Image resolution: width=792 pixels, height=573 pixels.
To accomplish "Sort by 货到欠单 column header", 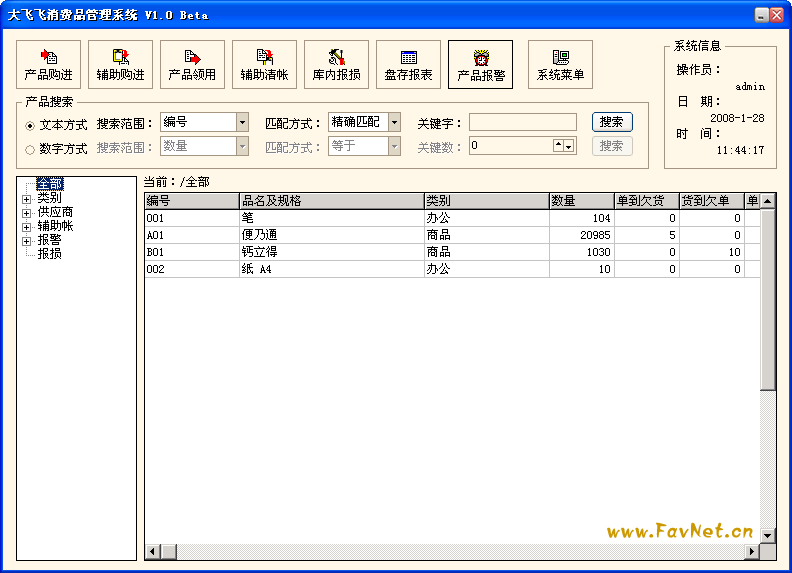I will [712, 201].
